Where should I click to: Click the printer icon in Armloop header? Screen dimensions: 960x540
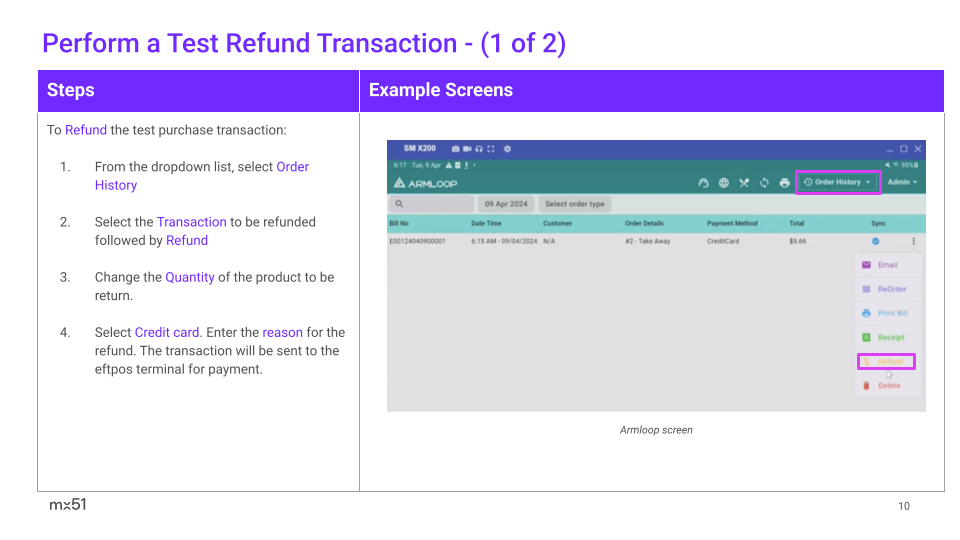(x=784, y=182)
